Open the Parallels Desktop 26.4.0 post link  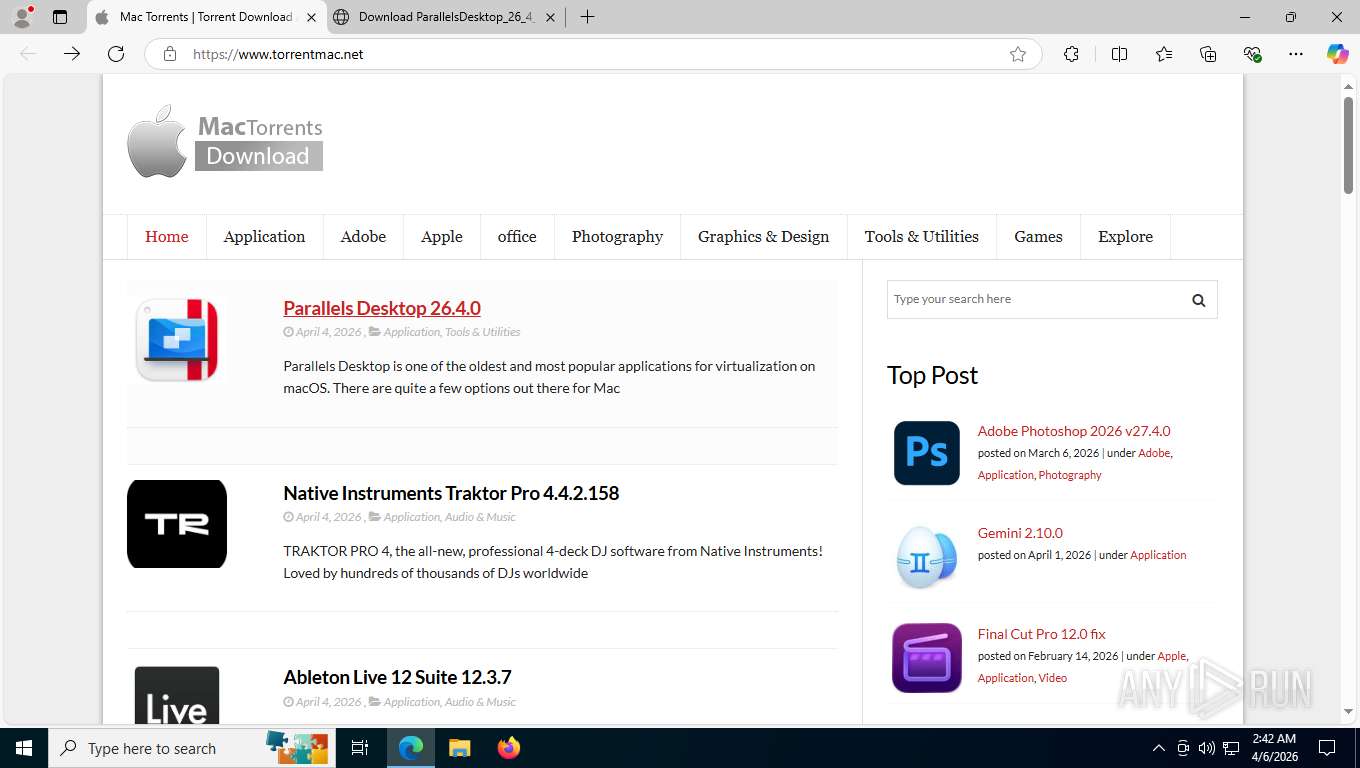coord(382,308)
